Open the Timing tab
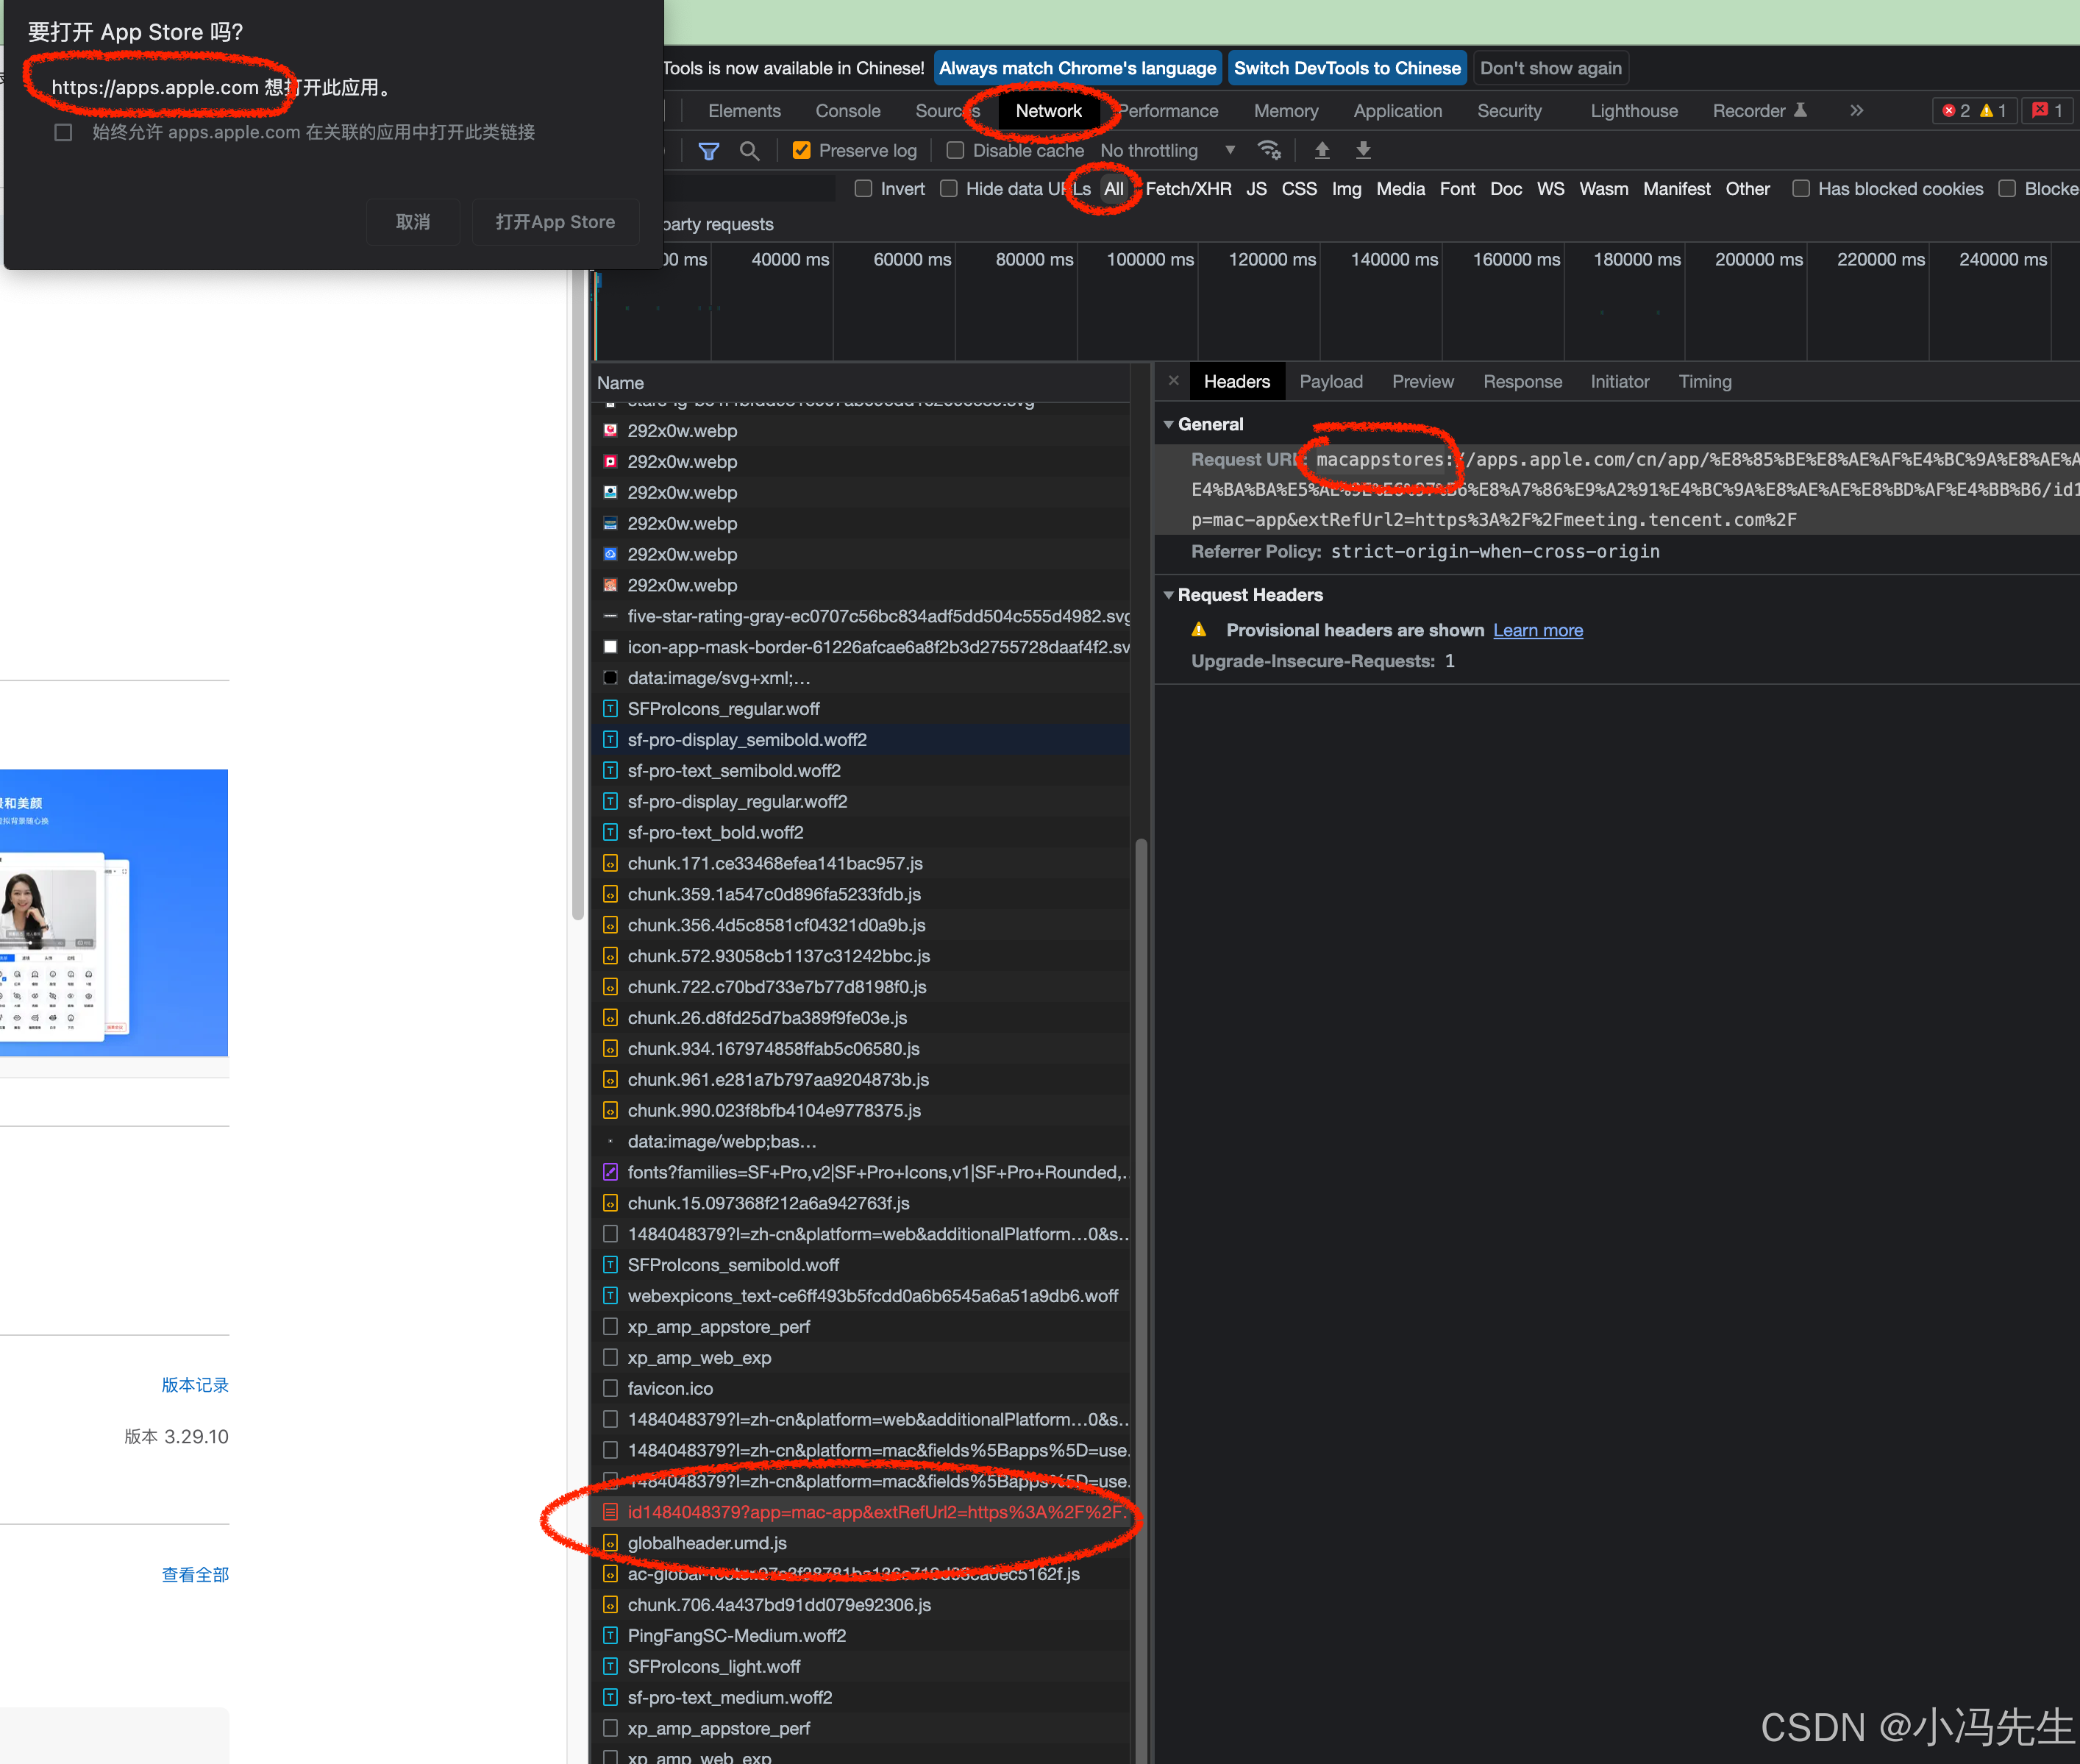This screenshot has width=2080, height=1764. pos(1704,382)
